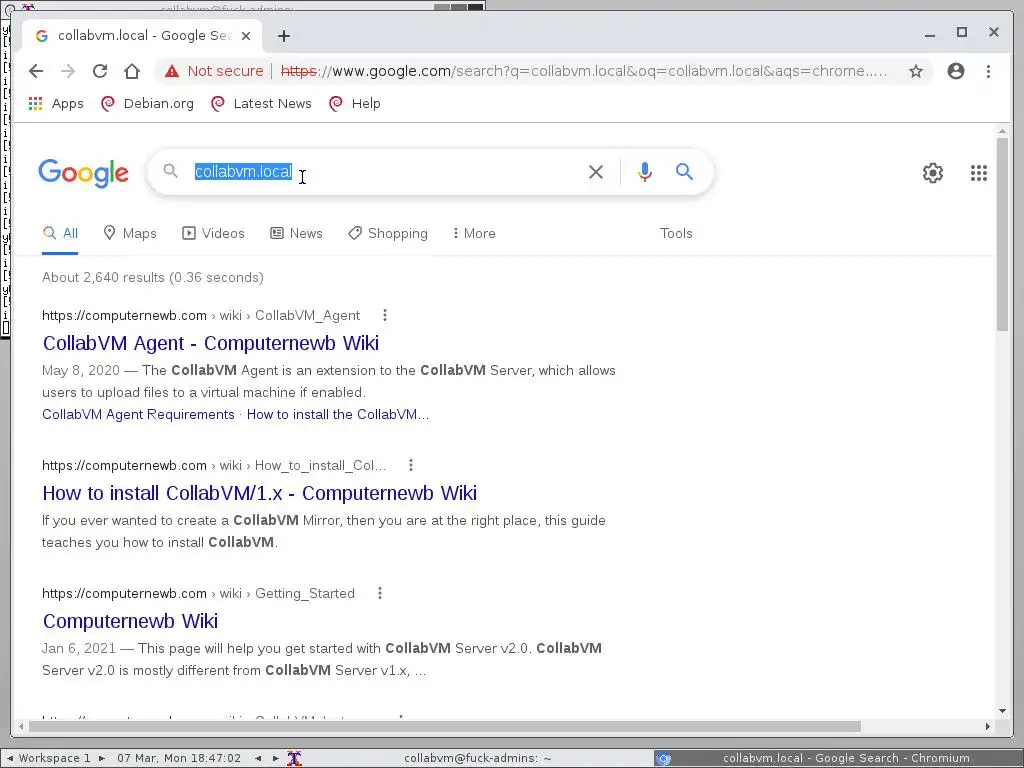Switch to terminal collabvm@fuck-admins in taskbar
Image resolution: width=1024 pixels, height=768 pixels.
(477, 758)
